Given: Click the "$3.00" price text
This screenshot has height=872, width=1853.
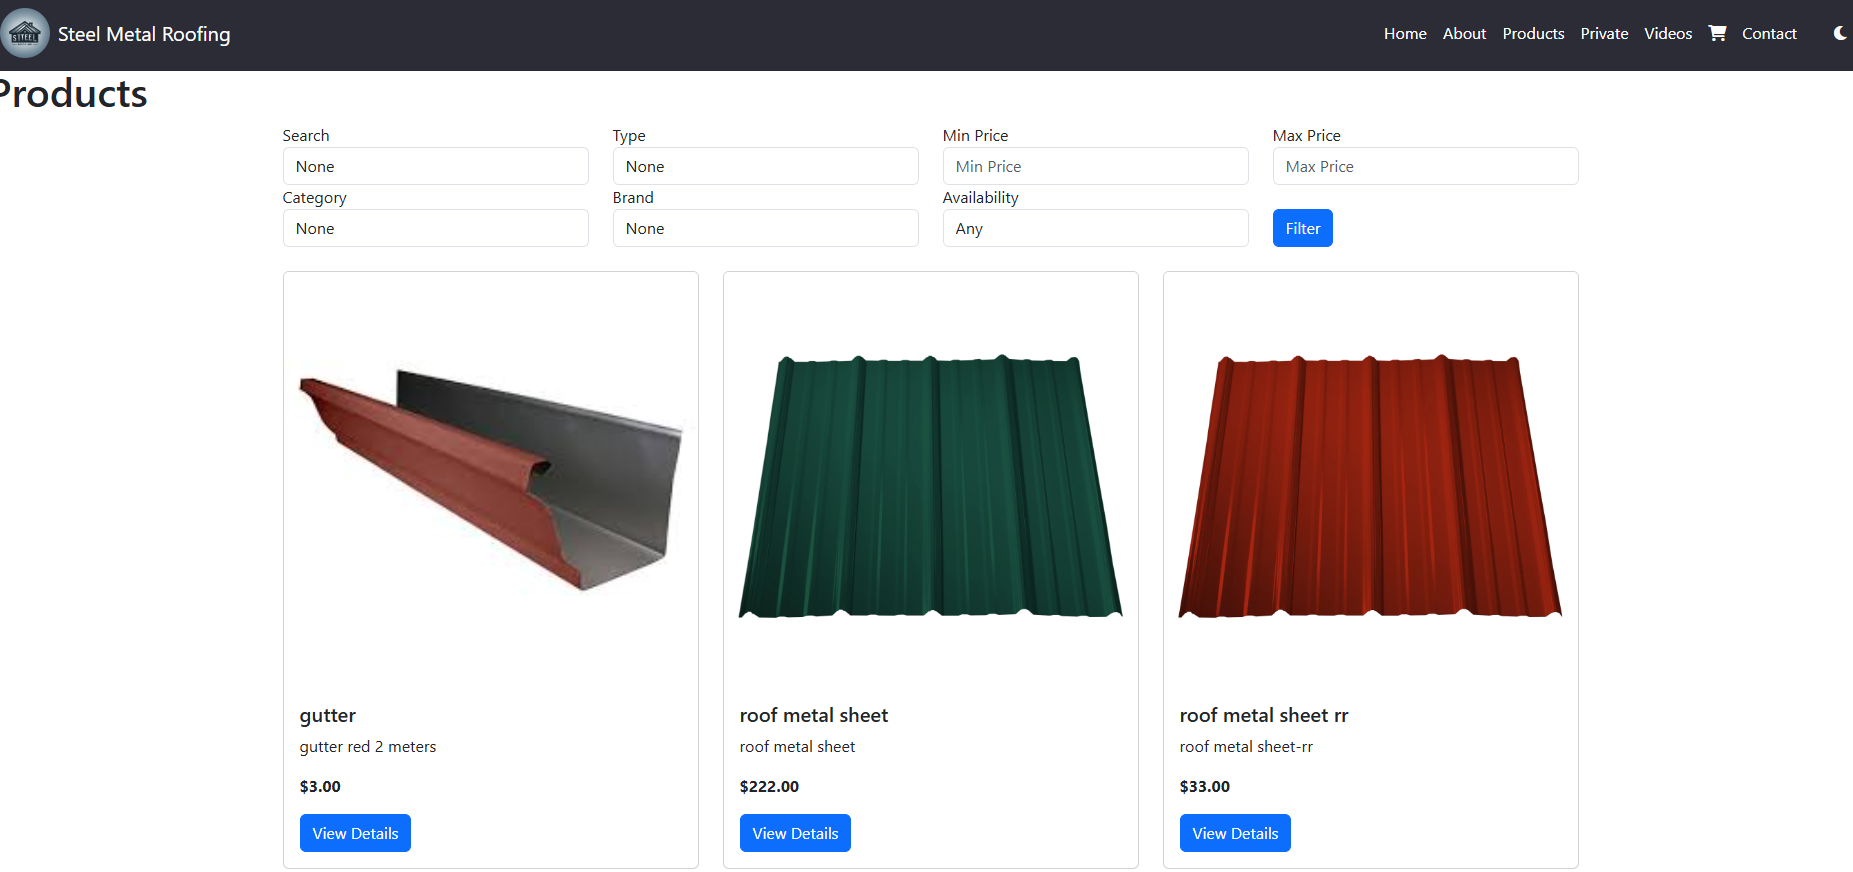Looking at the screenshot, I should tap(320, 786).
